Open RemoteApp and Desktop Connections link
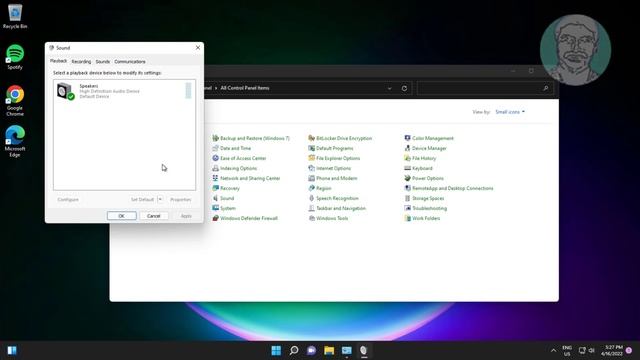This screenshot has height=360, width=640. pos(453,188)
